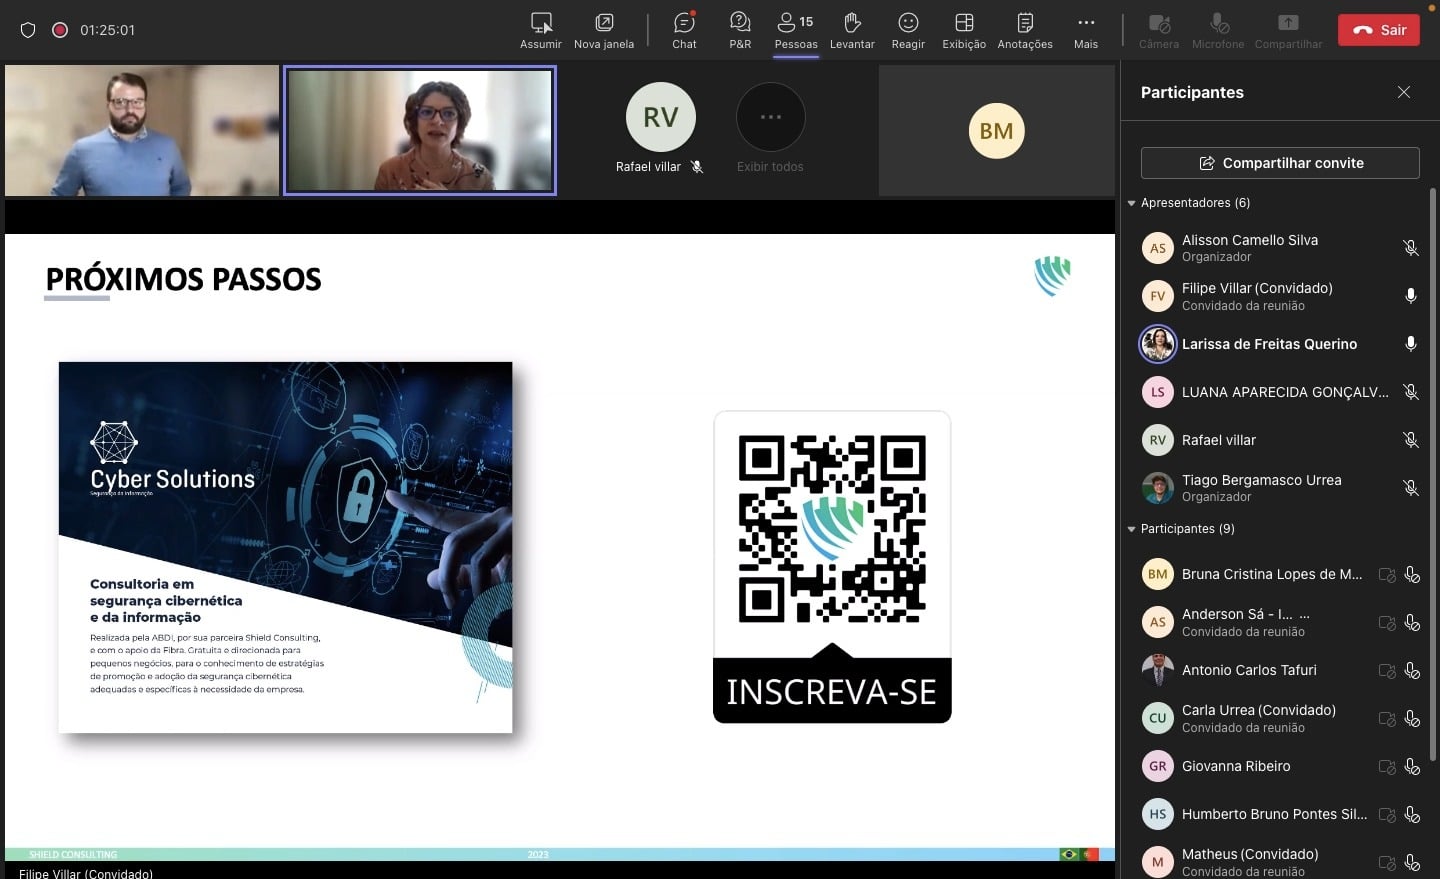This screenshot has height=879, width=1440.
Task: Click Giovanna Ribeiro camera icon
Action: point(1387,766)
